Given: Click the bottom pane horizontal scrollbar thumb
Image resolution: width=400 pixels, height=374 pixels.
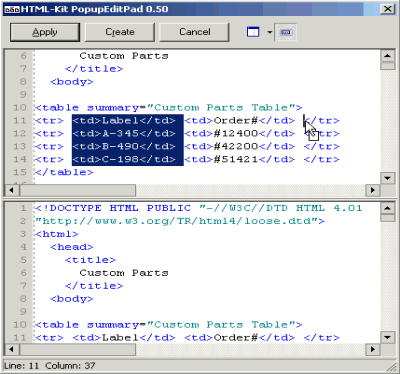Looking at the screenshot, I should click(x=78, y=349).
